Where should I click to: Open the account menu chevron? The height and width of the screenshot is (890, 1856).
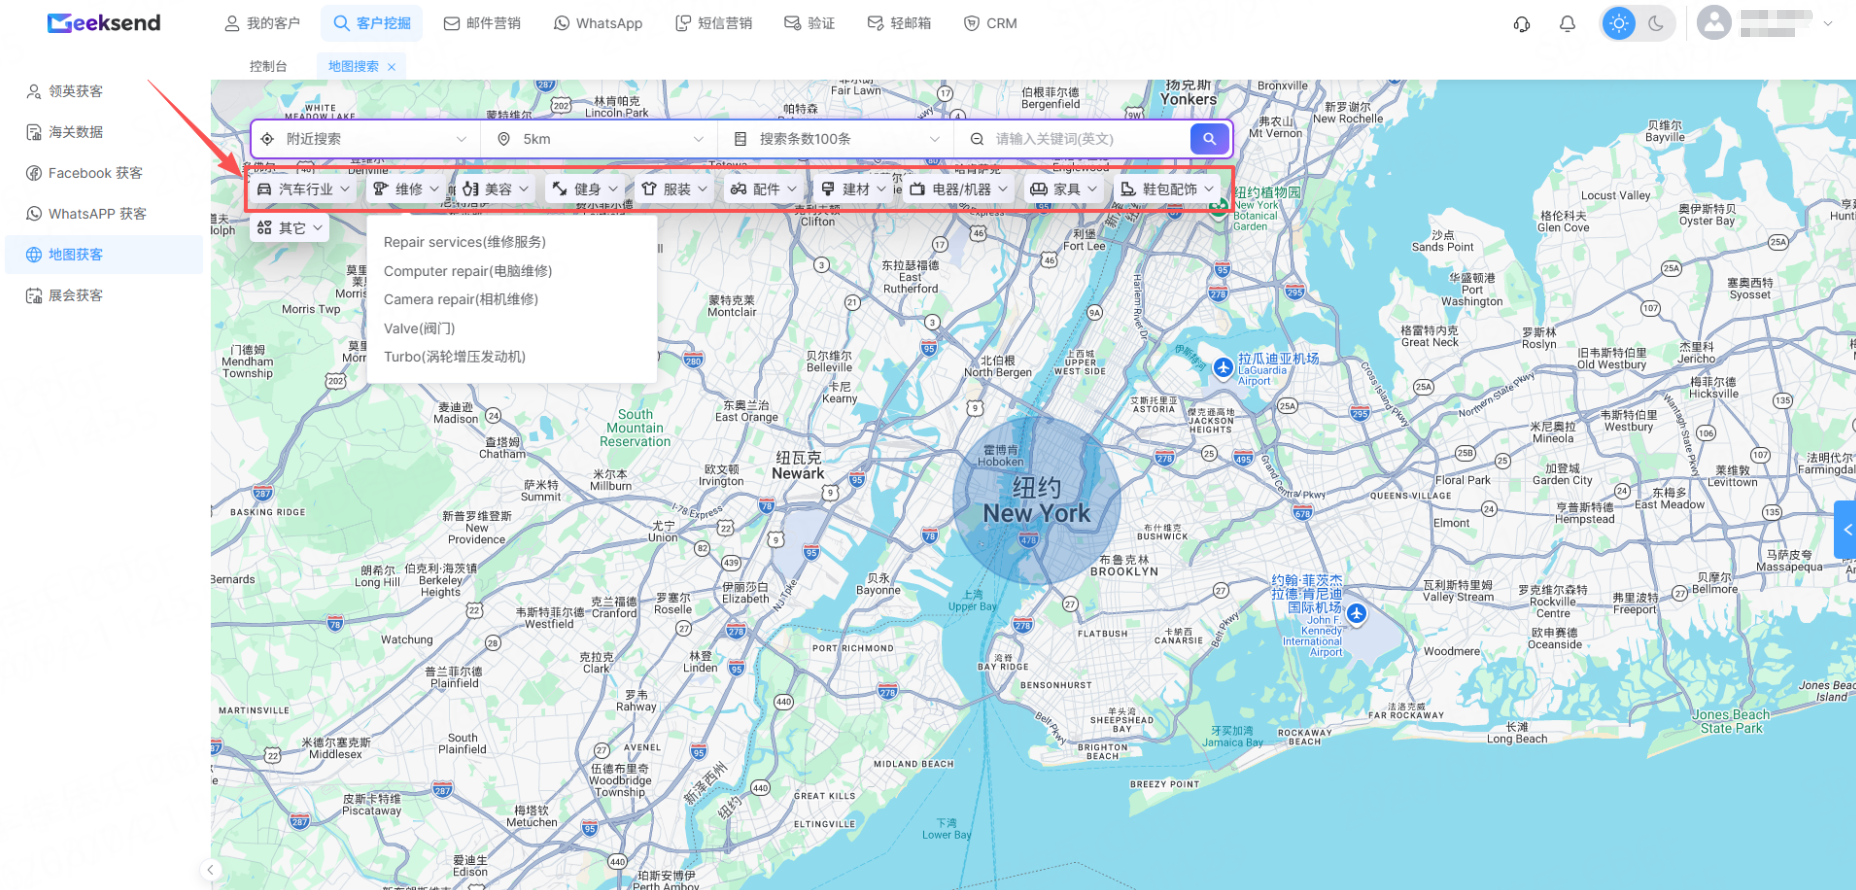click(1828, 23)
